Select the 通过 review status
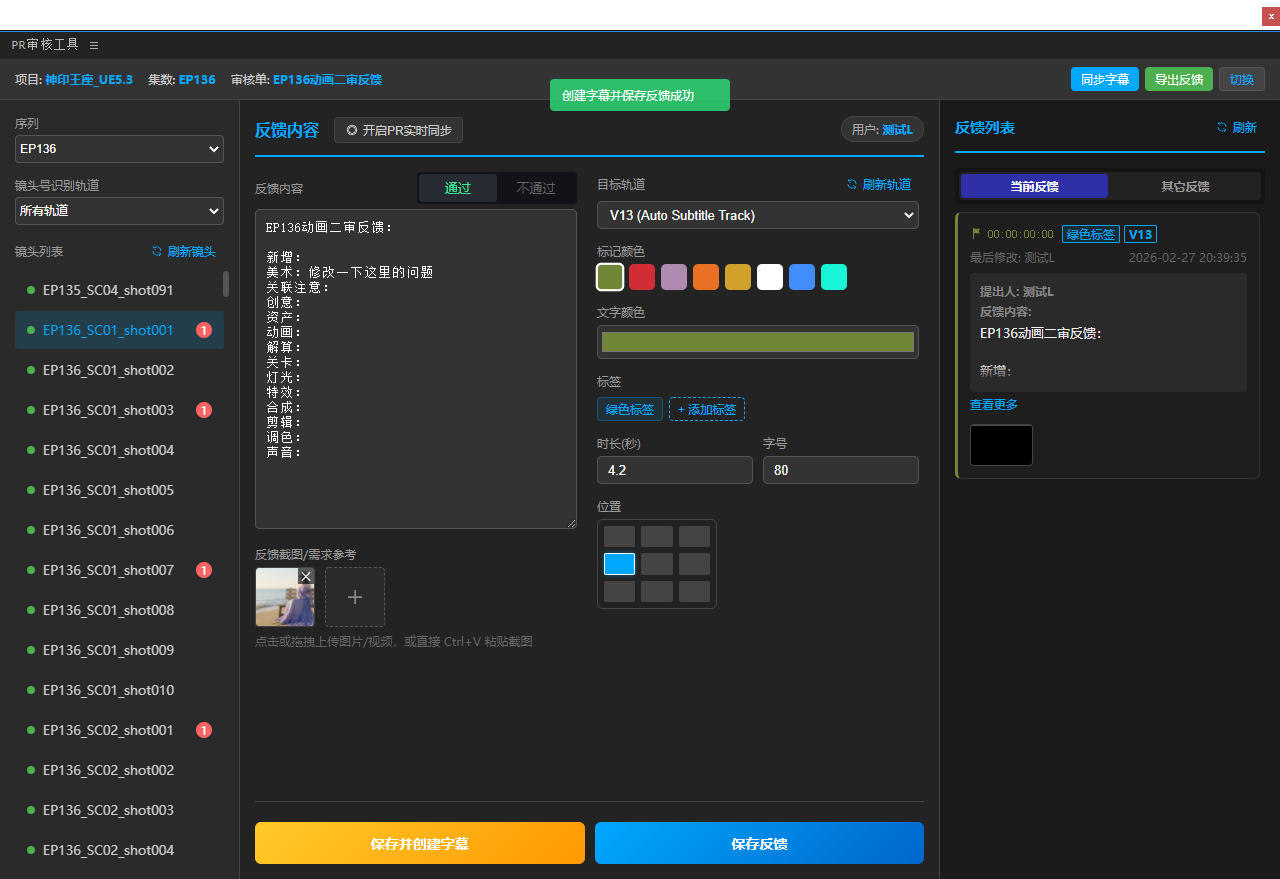1280x879 pixels. point(458,188)
